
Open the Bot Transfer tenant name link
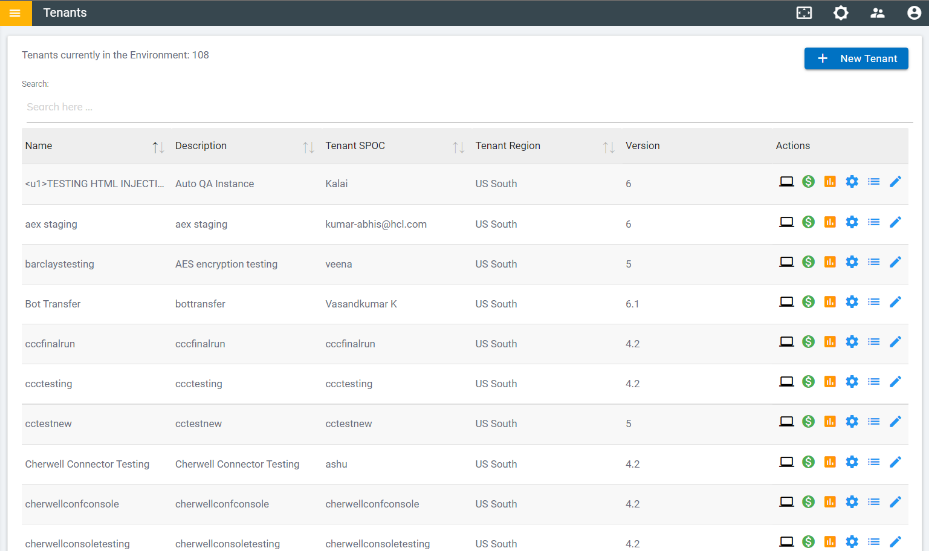[53, 304]
